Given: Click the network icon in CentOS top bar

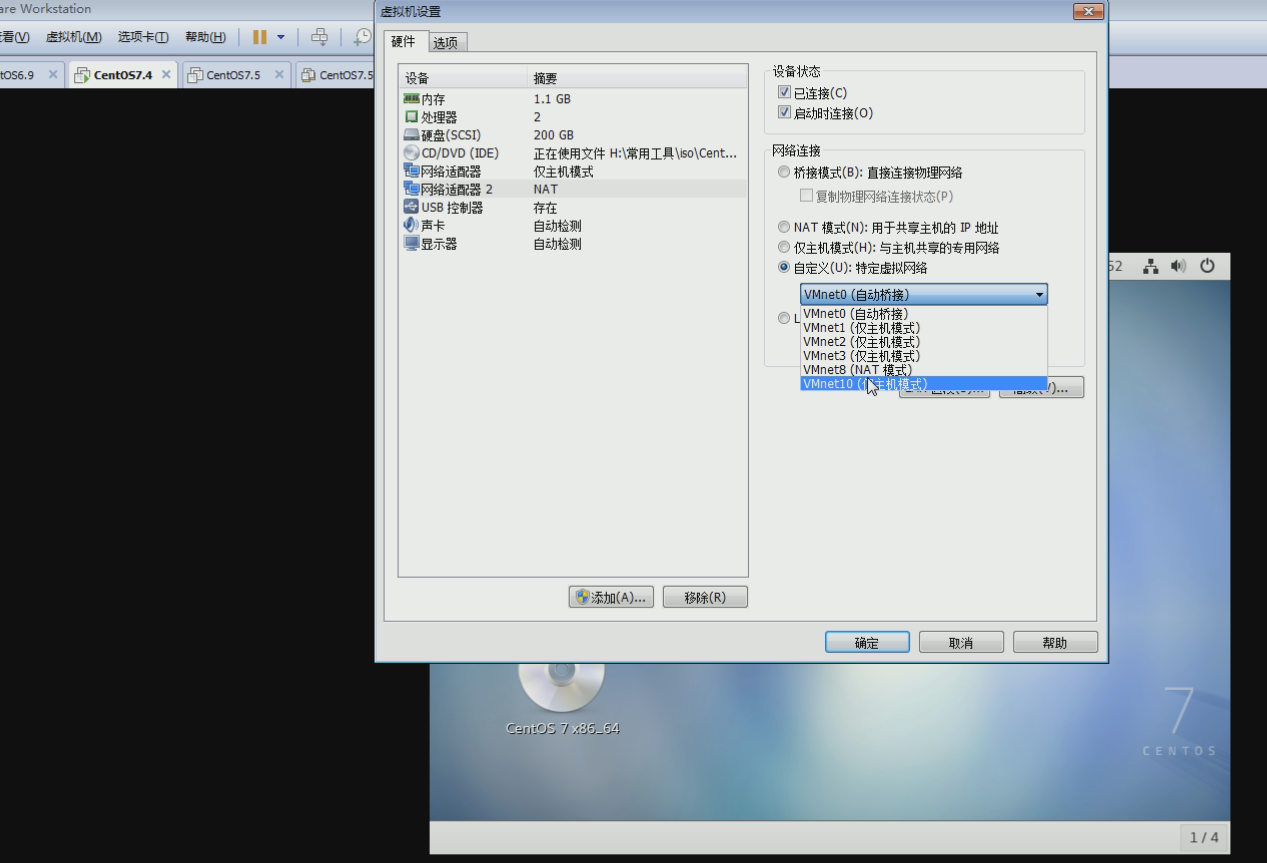Looking at the screenshot, I should coord(1151,266).
